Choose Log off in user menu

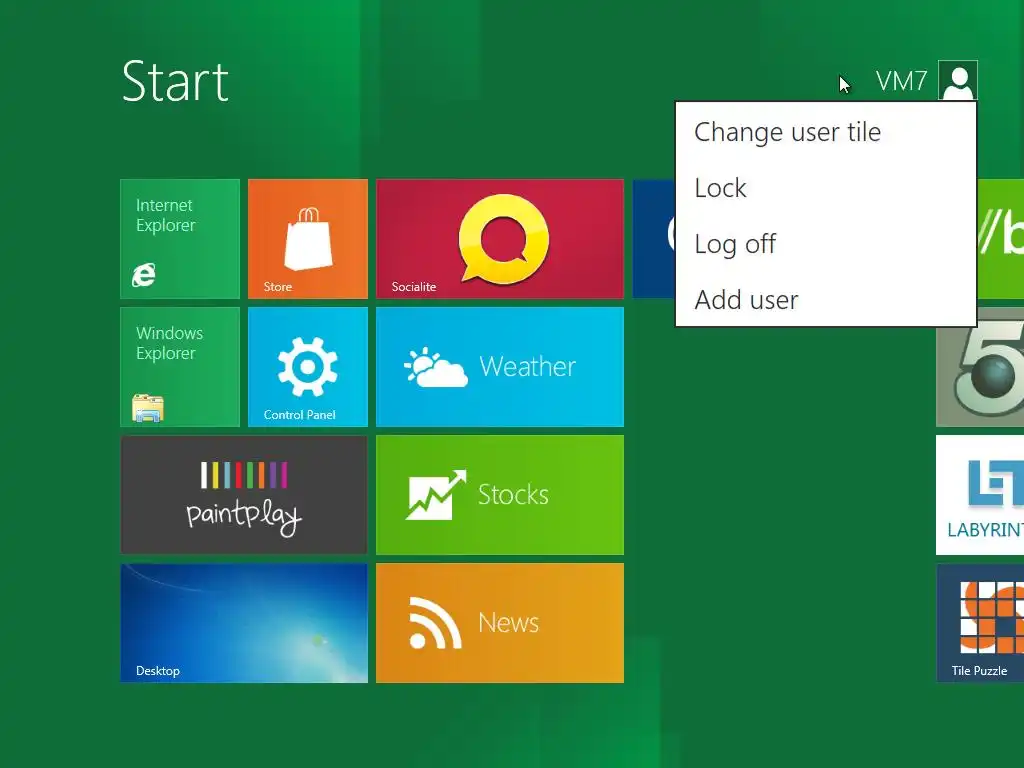click(x=826, y=244)
